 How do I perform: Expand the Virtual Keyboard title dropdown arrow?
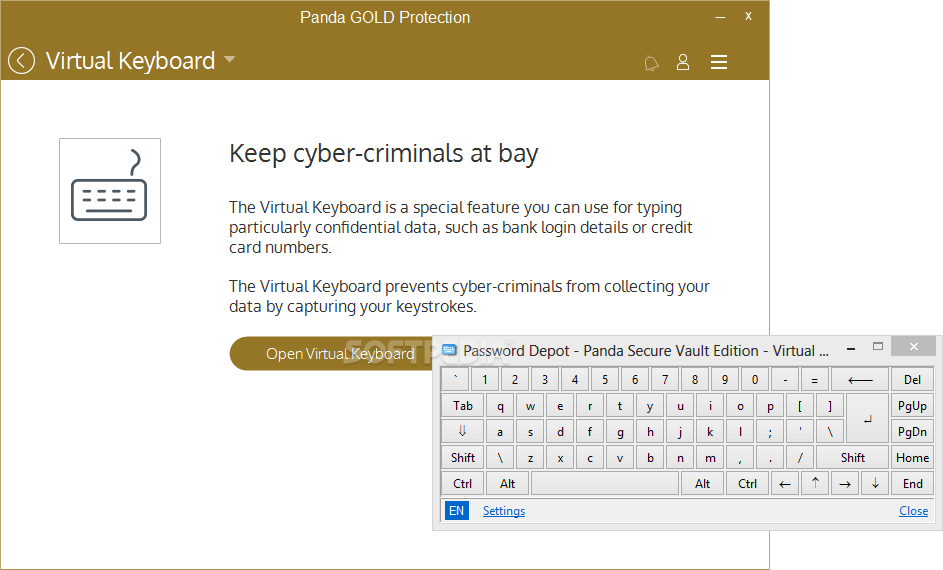pyautogui.click(x=229, y=60)
